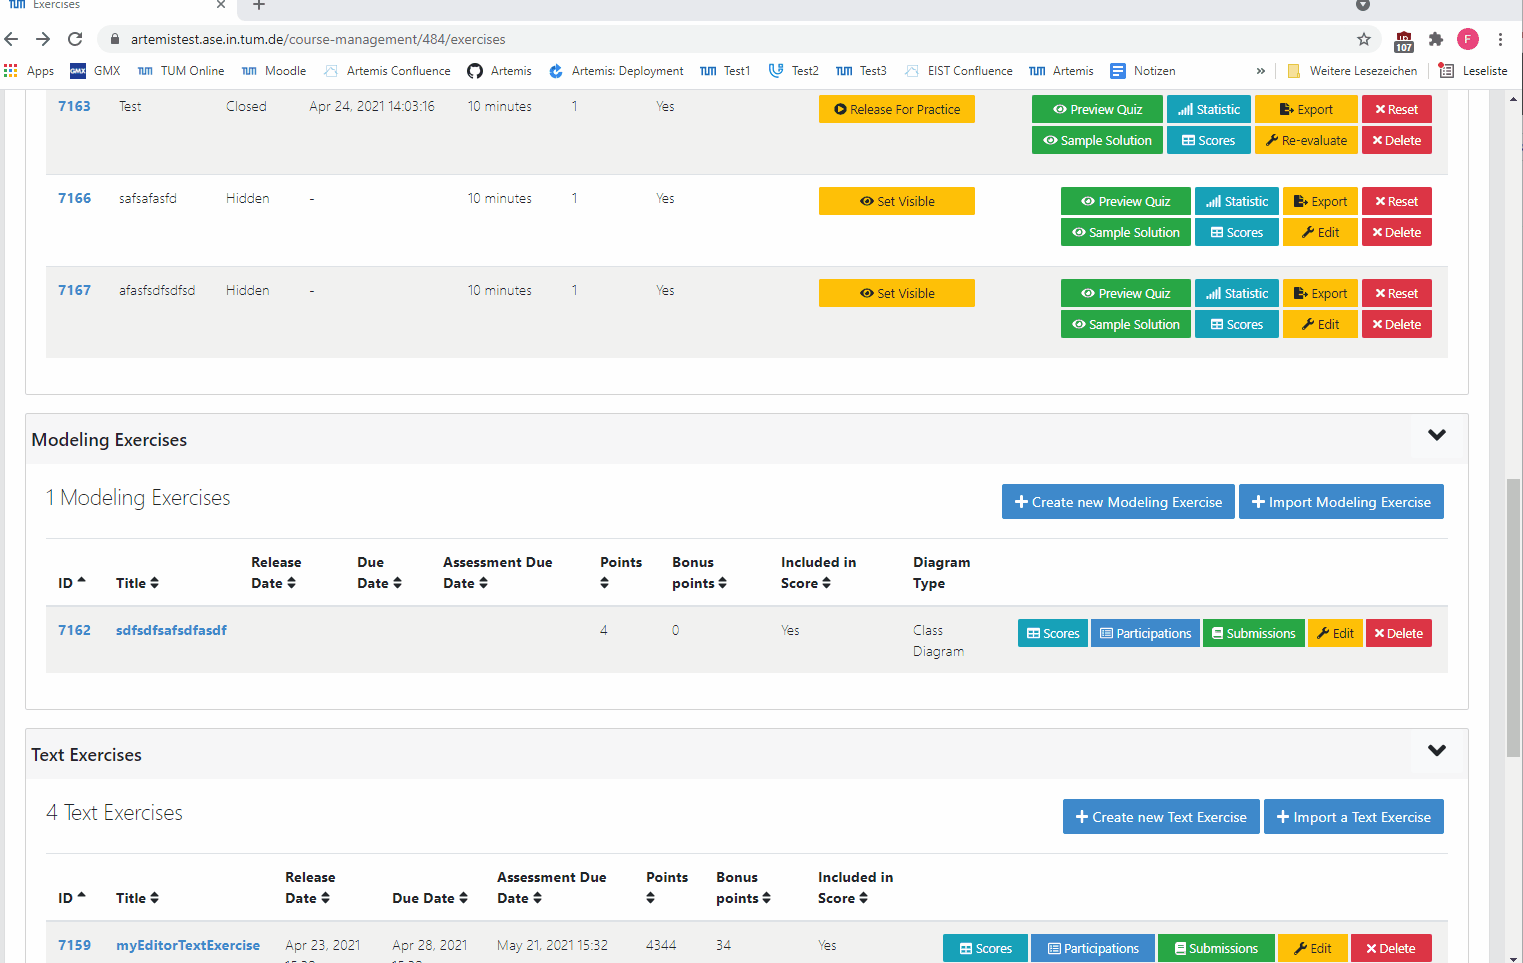Go back with the browser back arrow
This screenshot has height=963, width=1523.
[12, 39]
